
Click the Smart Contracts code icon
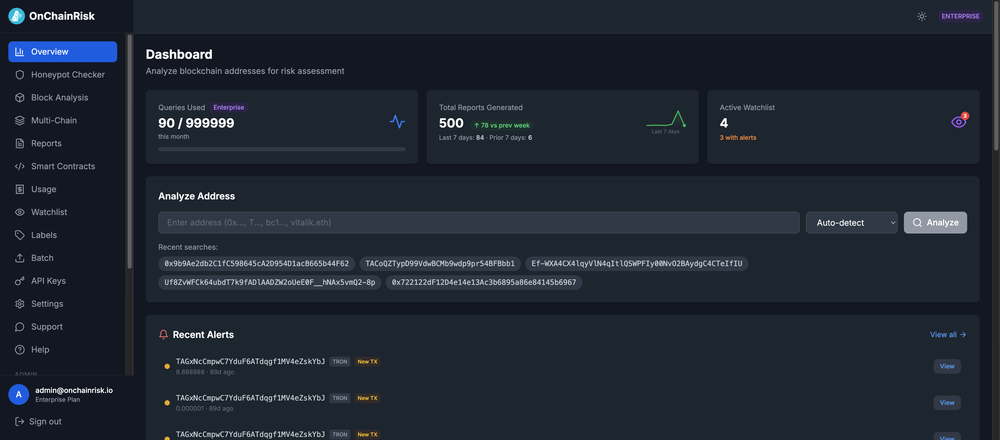(20, 166)
